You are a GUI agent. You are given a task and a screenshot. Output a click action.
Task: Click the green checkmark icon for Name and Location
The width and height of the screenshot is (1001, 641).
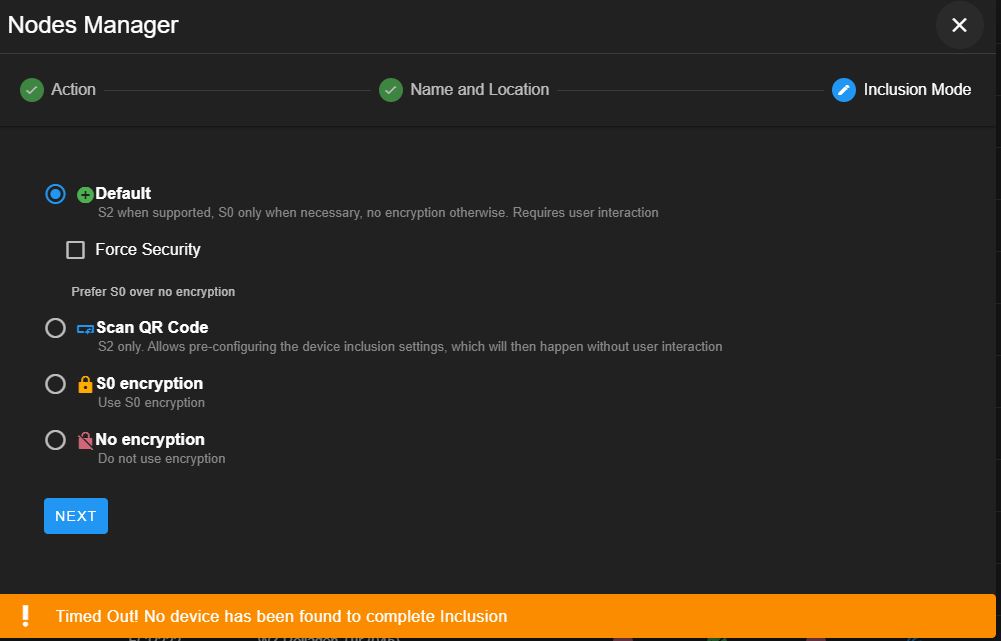(391, 90)
